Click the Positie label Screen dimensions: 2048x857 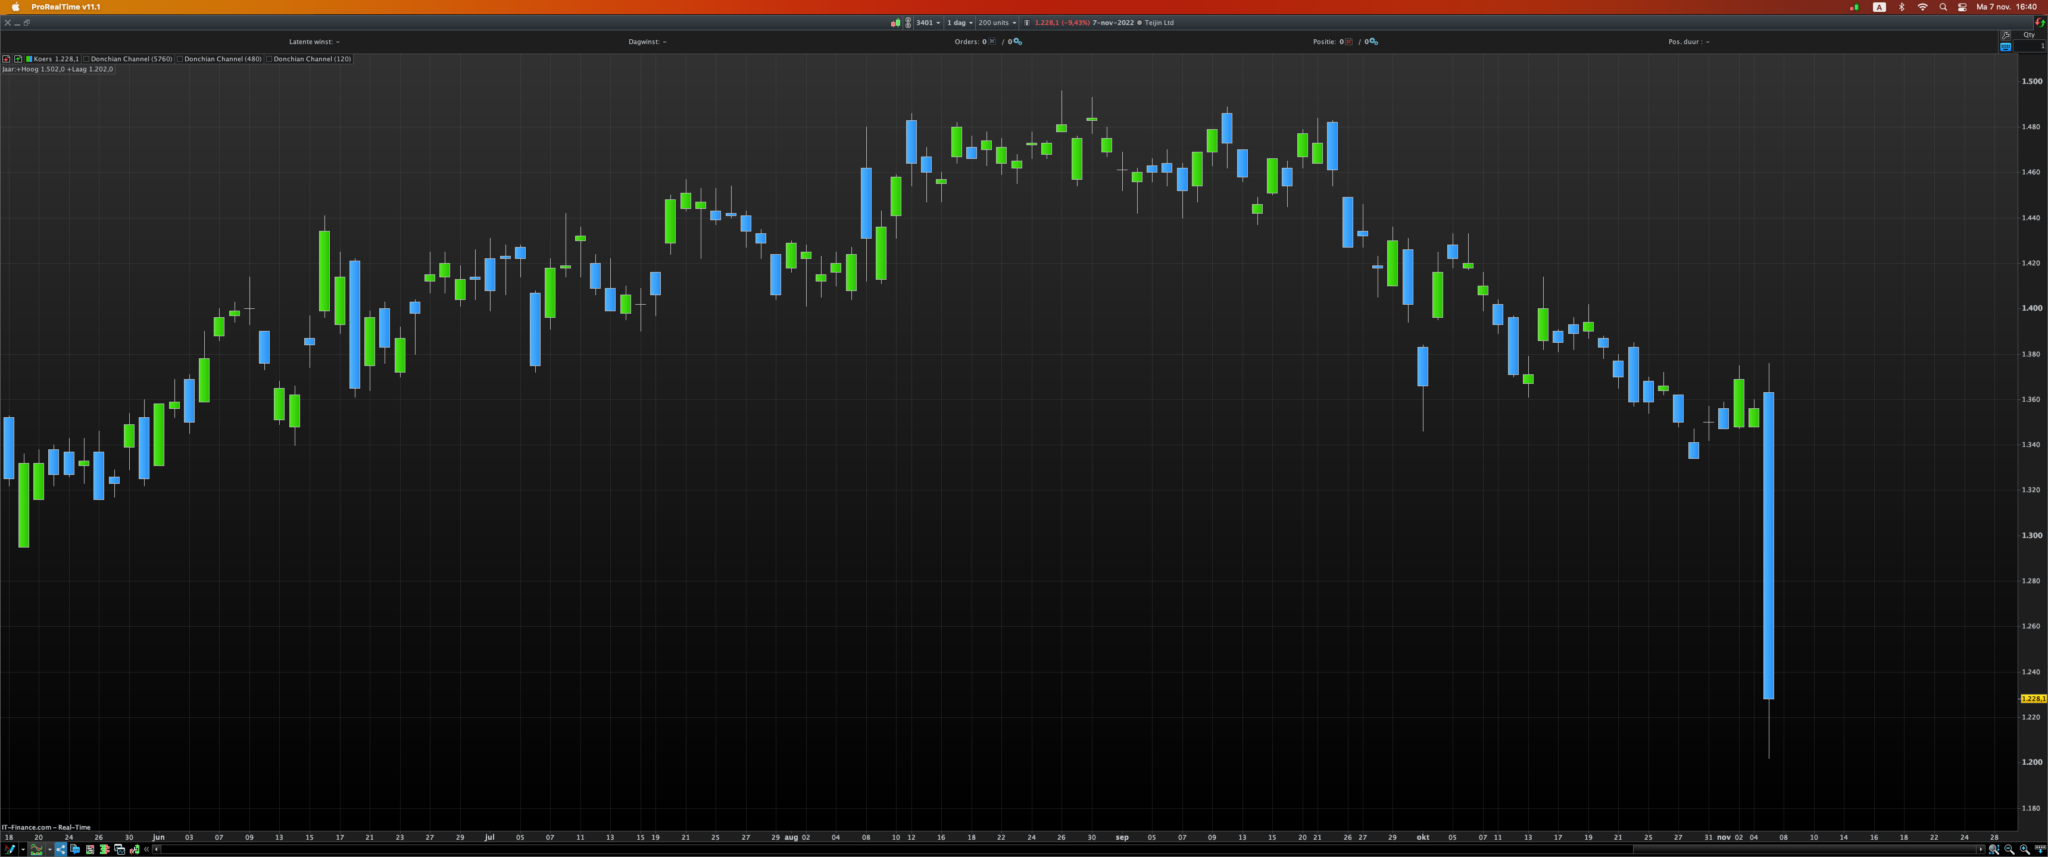click(1324, 42)
